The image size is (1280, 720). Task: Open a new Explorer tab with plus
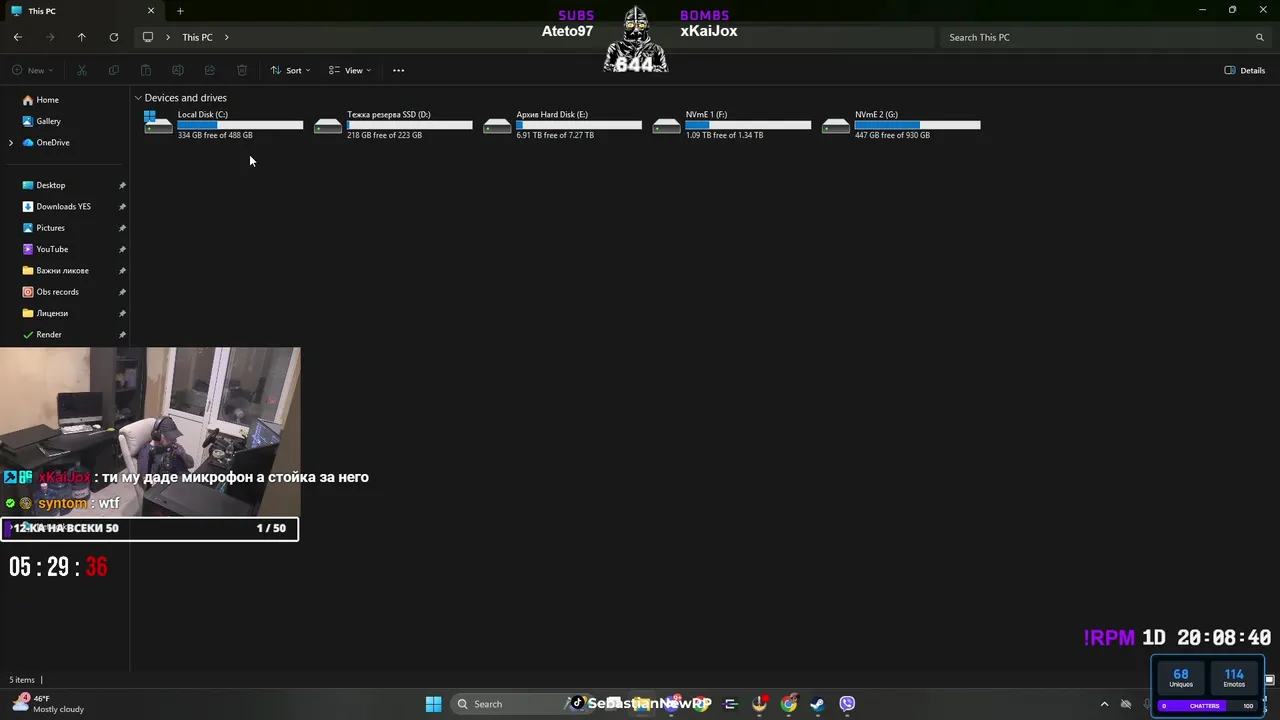[x=180, y=11]
